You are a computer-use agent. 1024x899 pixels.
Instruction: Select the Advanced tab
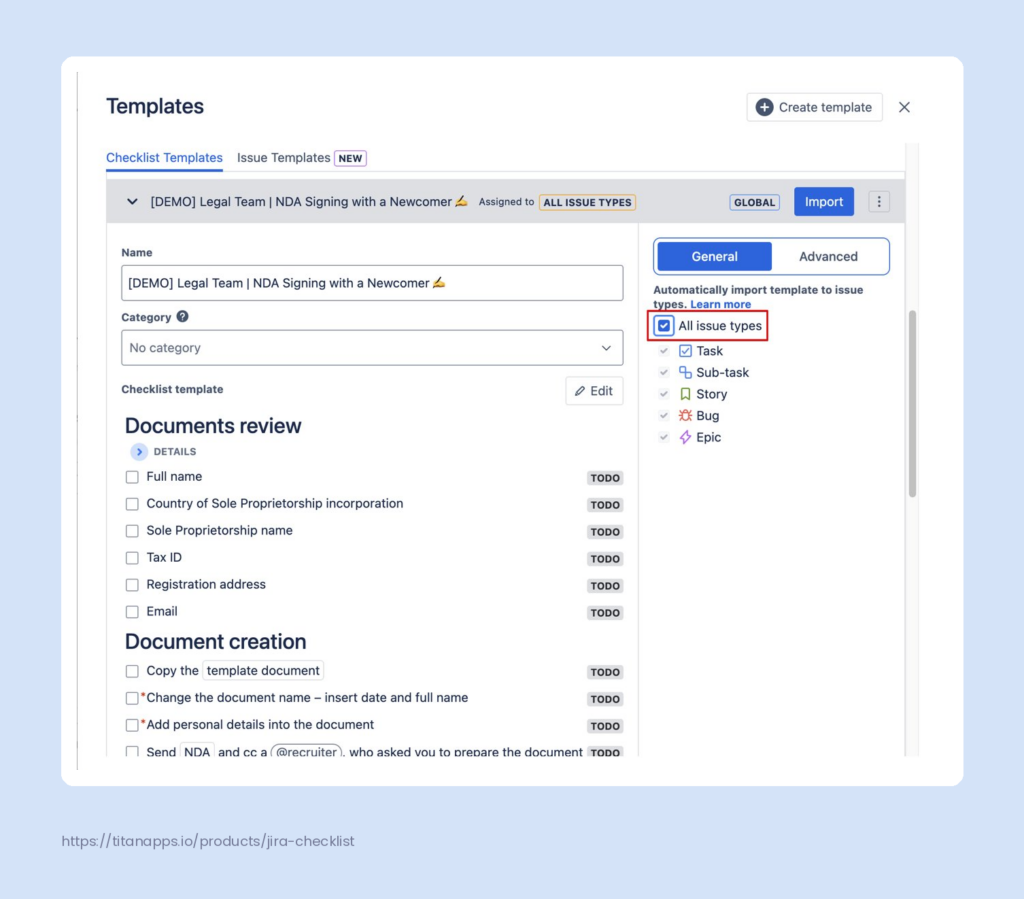coord(828,257)
